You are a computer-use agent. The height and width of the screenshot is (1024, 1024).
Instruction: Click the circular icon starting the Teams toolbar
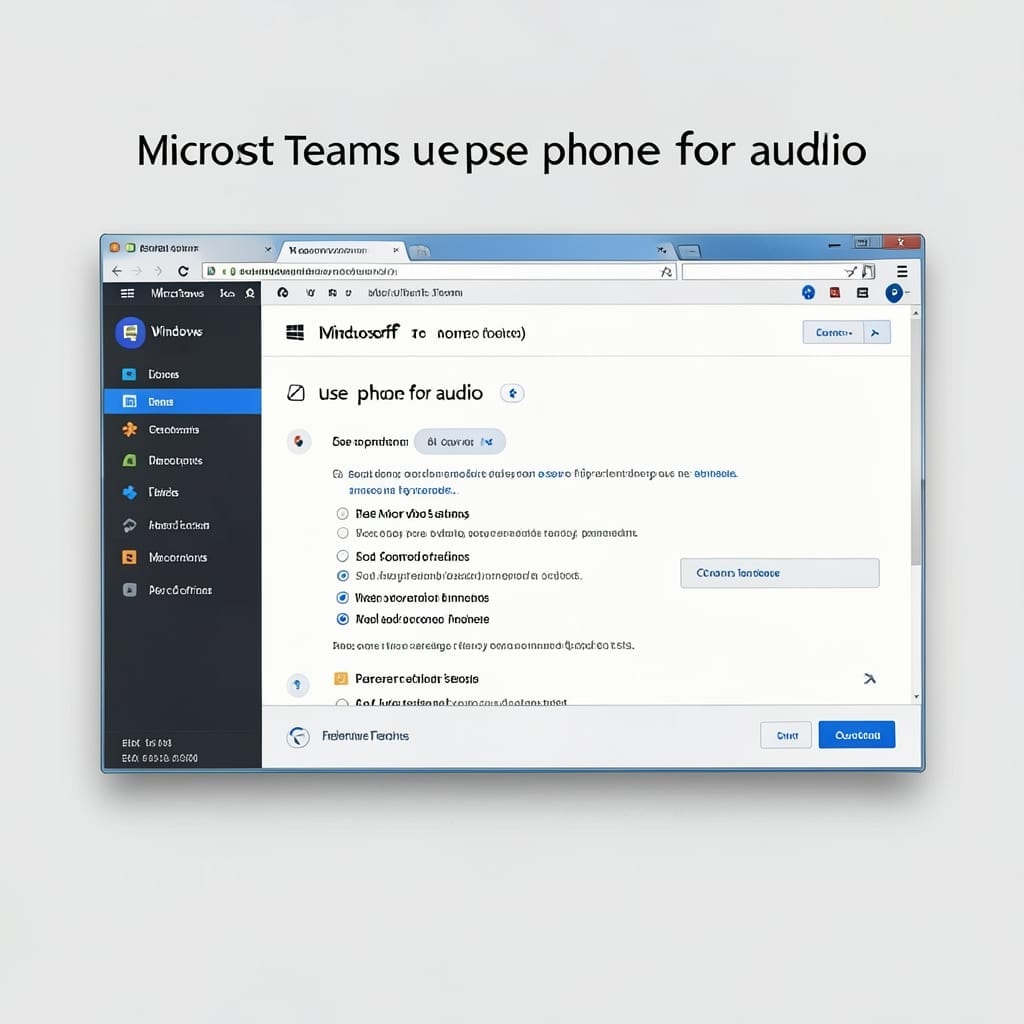tap(283, 293)
